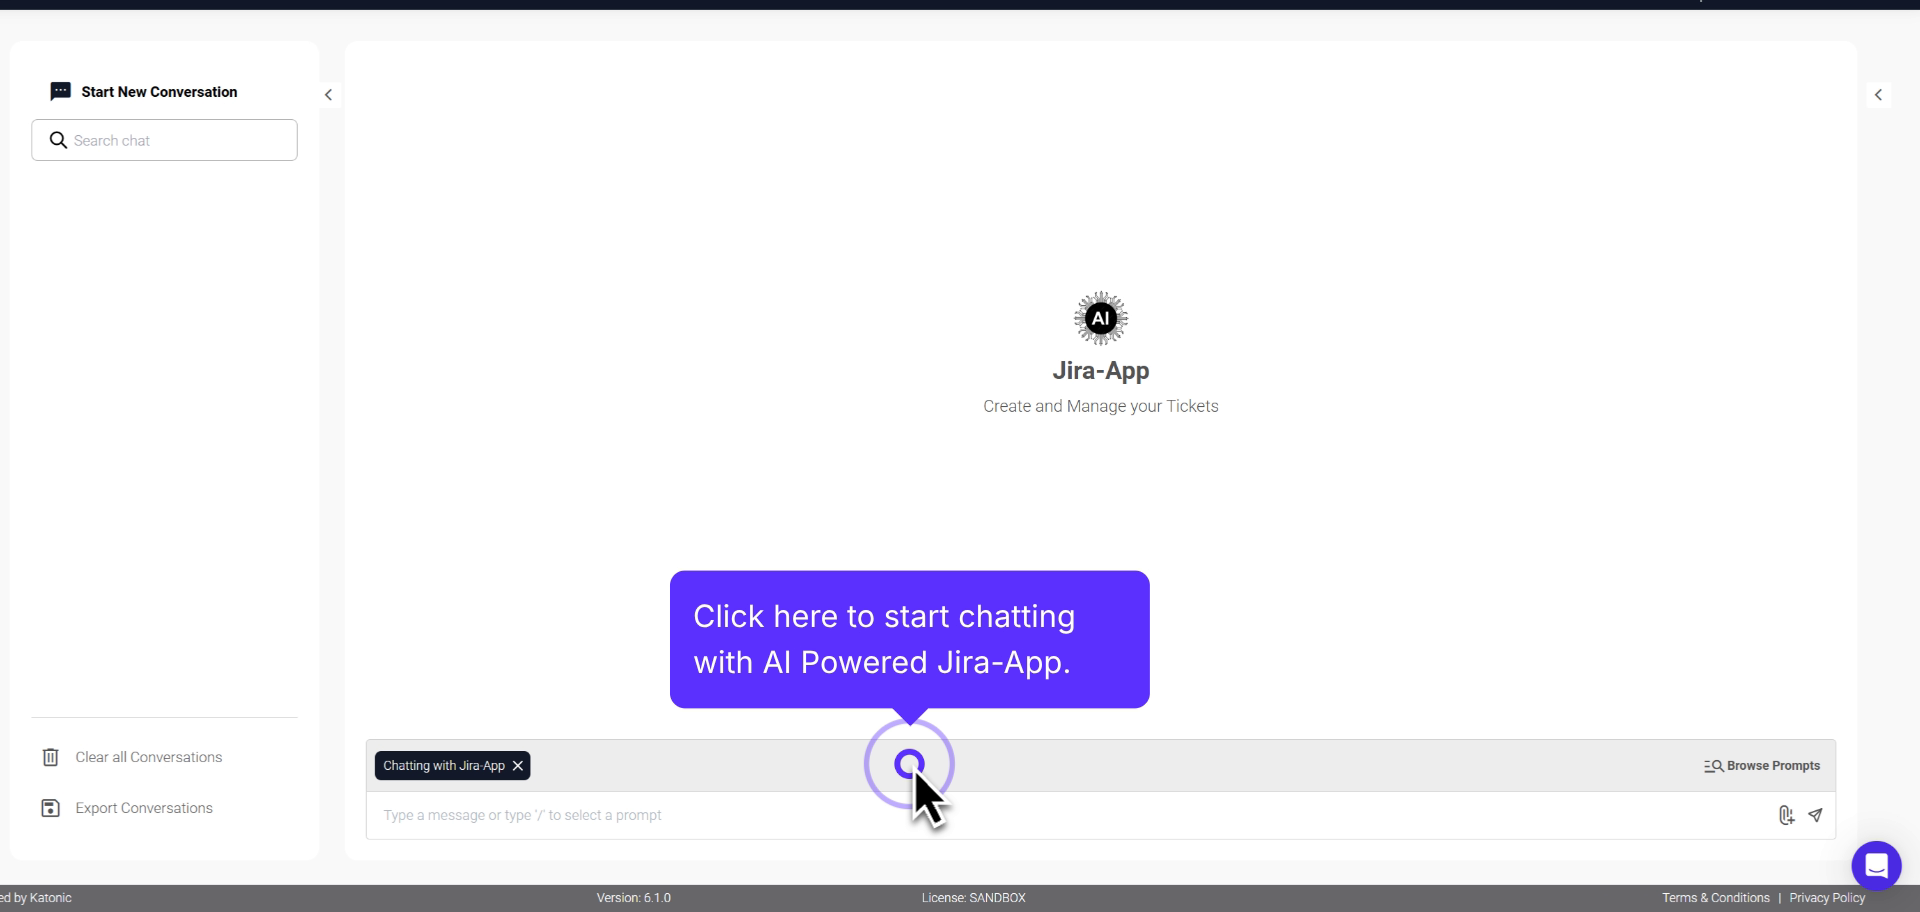This screenshot has width=1920, height=912.
Task: Click Clear all Conversations
Action: 148,757
